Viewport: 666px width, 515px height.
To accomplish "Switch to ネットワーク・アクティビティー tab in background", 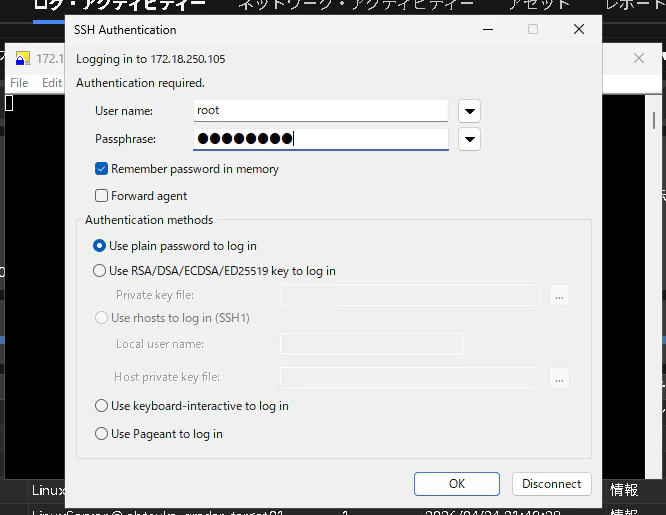I will pyautogui.click(x=356, y=4).
